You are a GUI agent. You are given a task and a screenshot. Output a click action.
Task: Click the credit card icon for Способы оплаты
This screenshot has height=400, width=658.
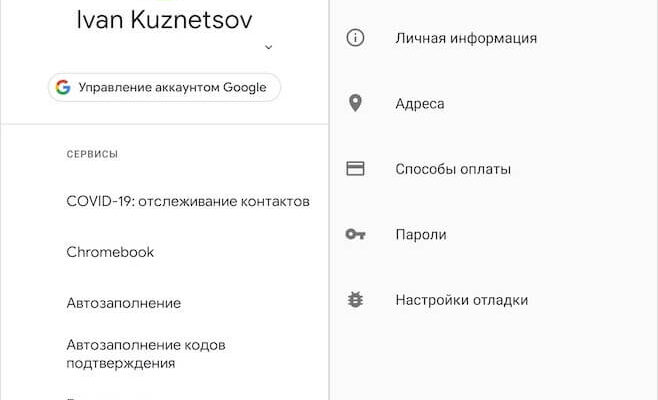pos(355,169)
